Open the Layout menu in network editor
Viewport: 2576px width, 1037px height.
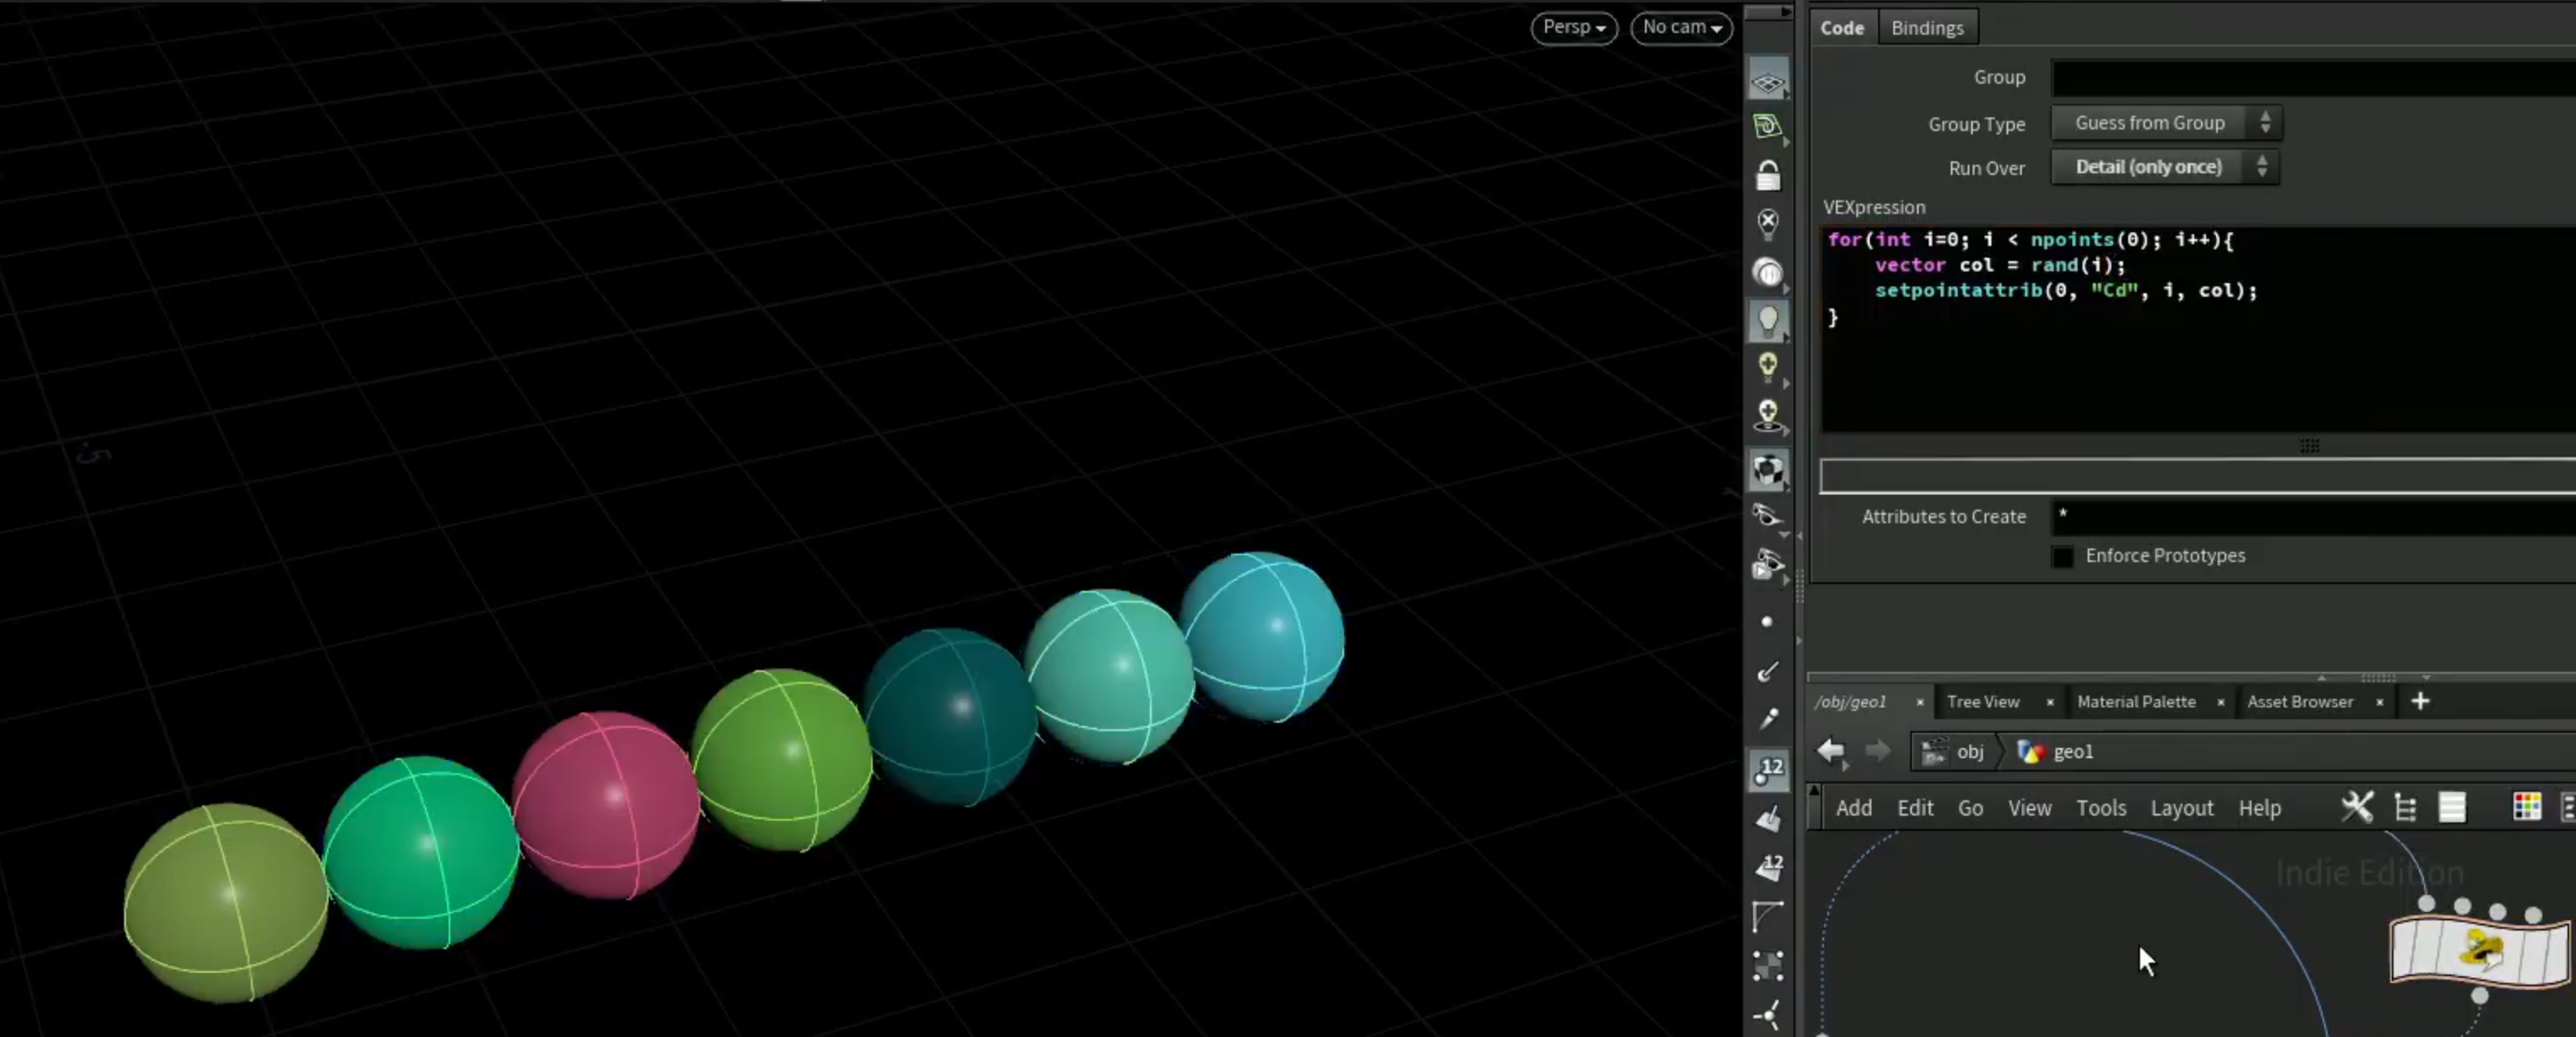pos(2181,808)
